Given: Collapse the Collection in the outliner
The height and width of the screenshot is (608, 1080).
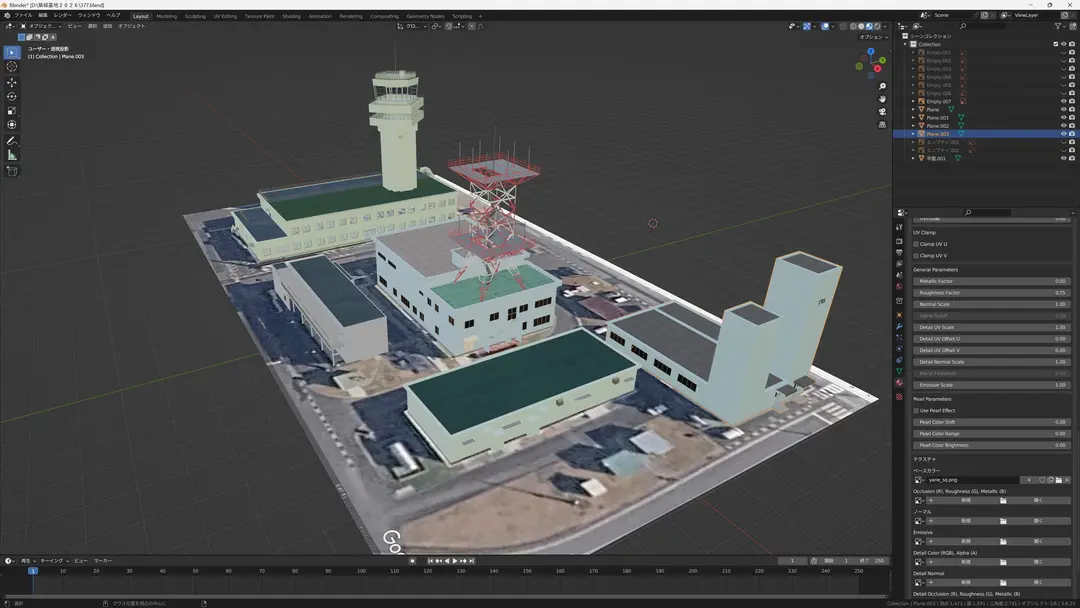Looking at the screenshot, I should coord(906,44).
